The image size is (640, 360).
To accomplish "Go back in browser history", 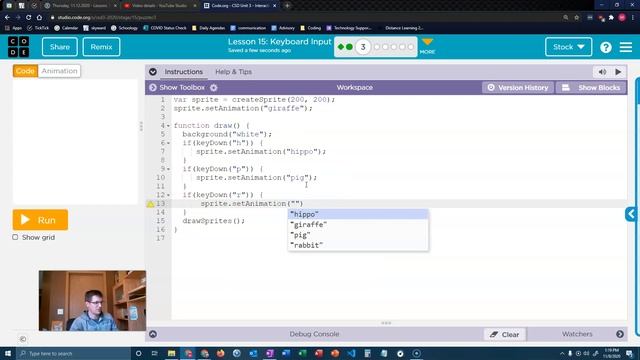I will (x=7, y=18).
